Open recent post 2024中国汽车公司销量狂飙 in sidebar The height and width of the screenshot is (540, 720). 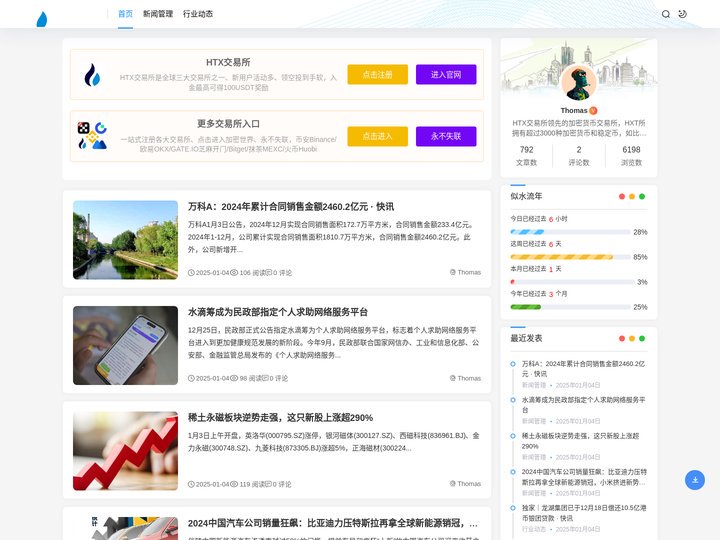click(584, 477)
